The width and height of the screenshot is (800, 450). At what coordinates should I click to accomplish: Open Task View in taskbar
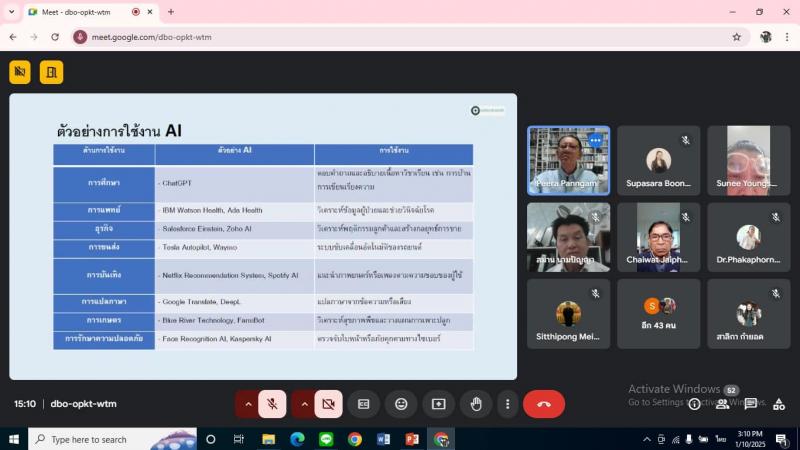[238, 439]
